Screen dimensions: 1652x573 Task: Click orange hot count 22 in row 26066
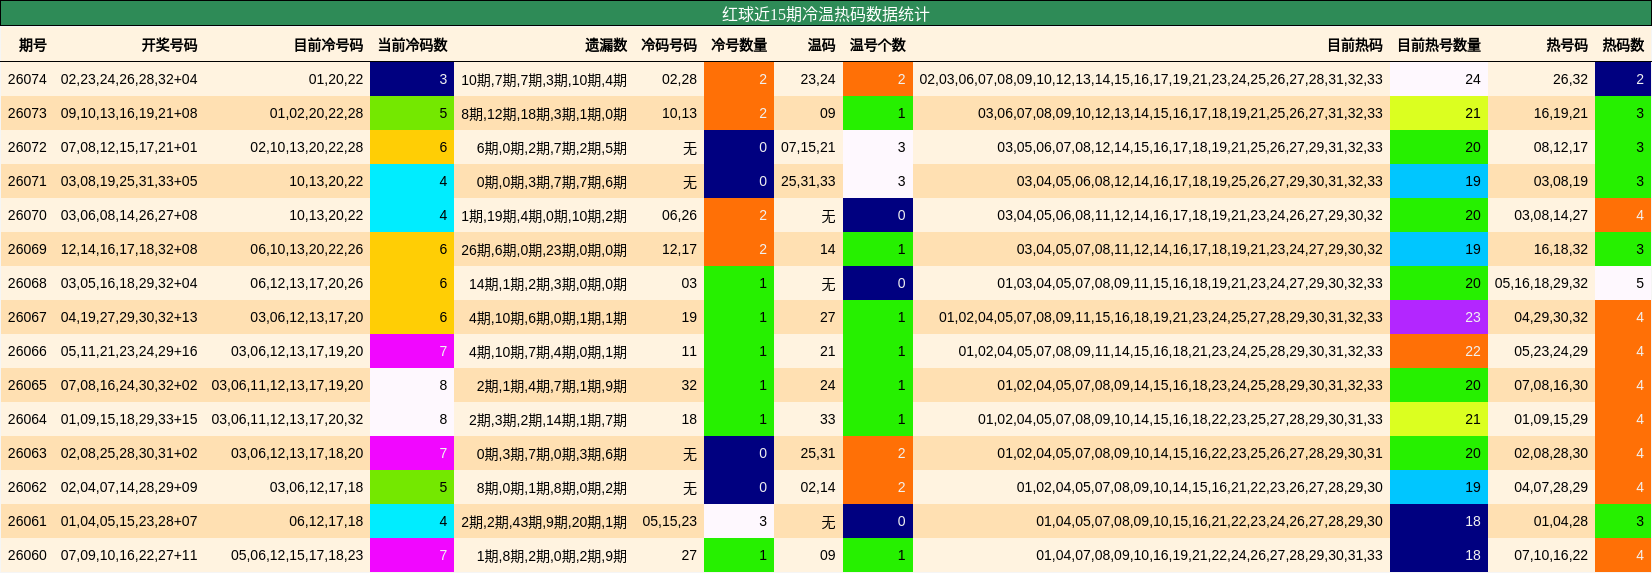click(x=1439, y=351)
